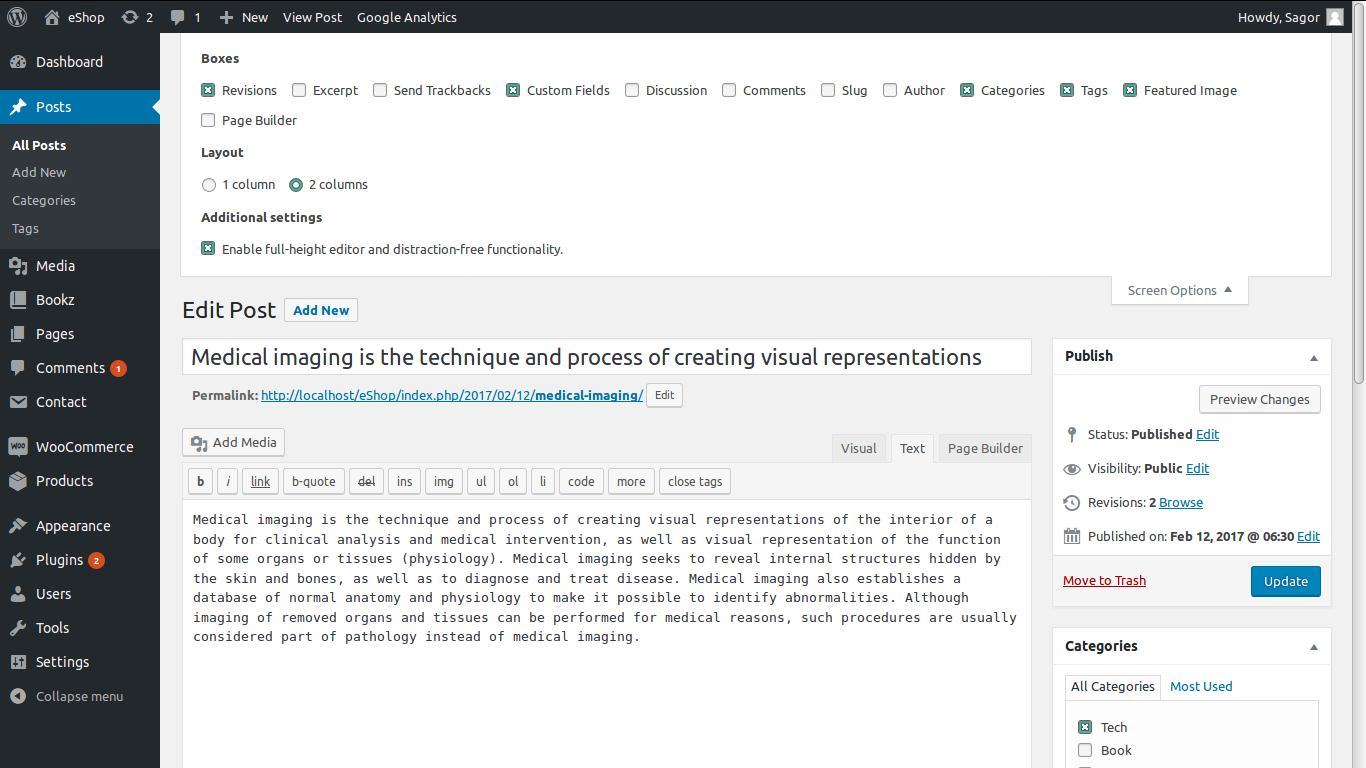
Task: Click the post title input field
Action: (x=607, y=358)
